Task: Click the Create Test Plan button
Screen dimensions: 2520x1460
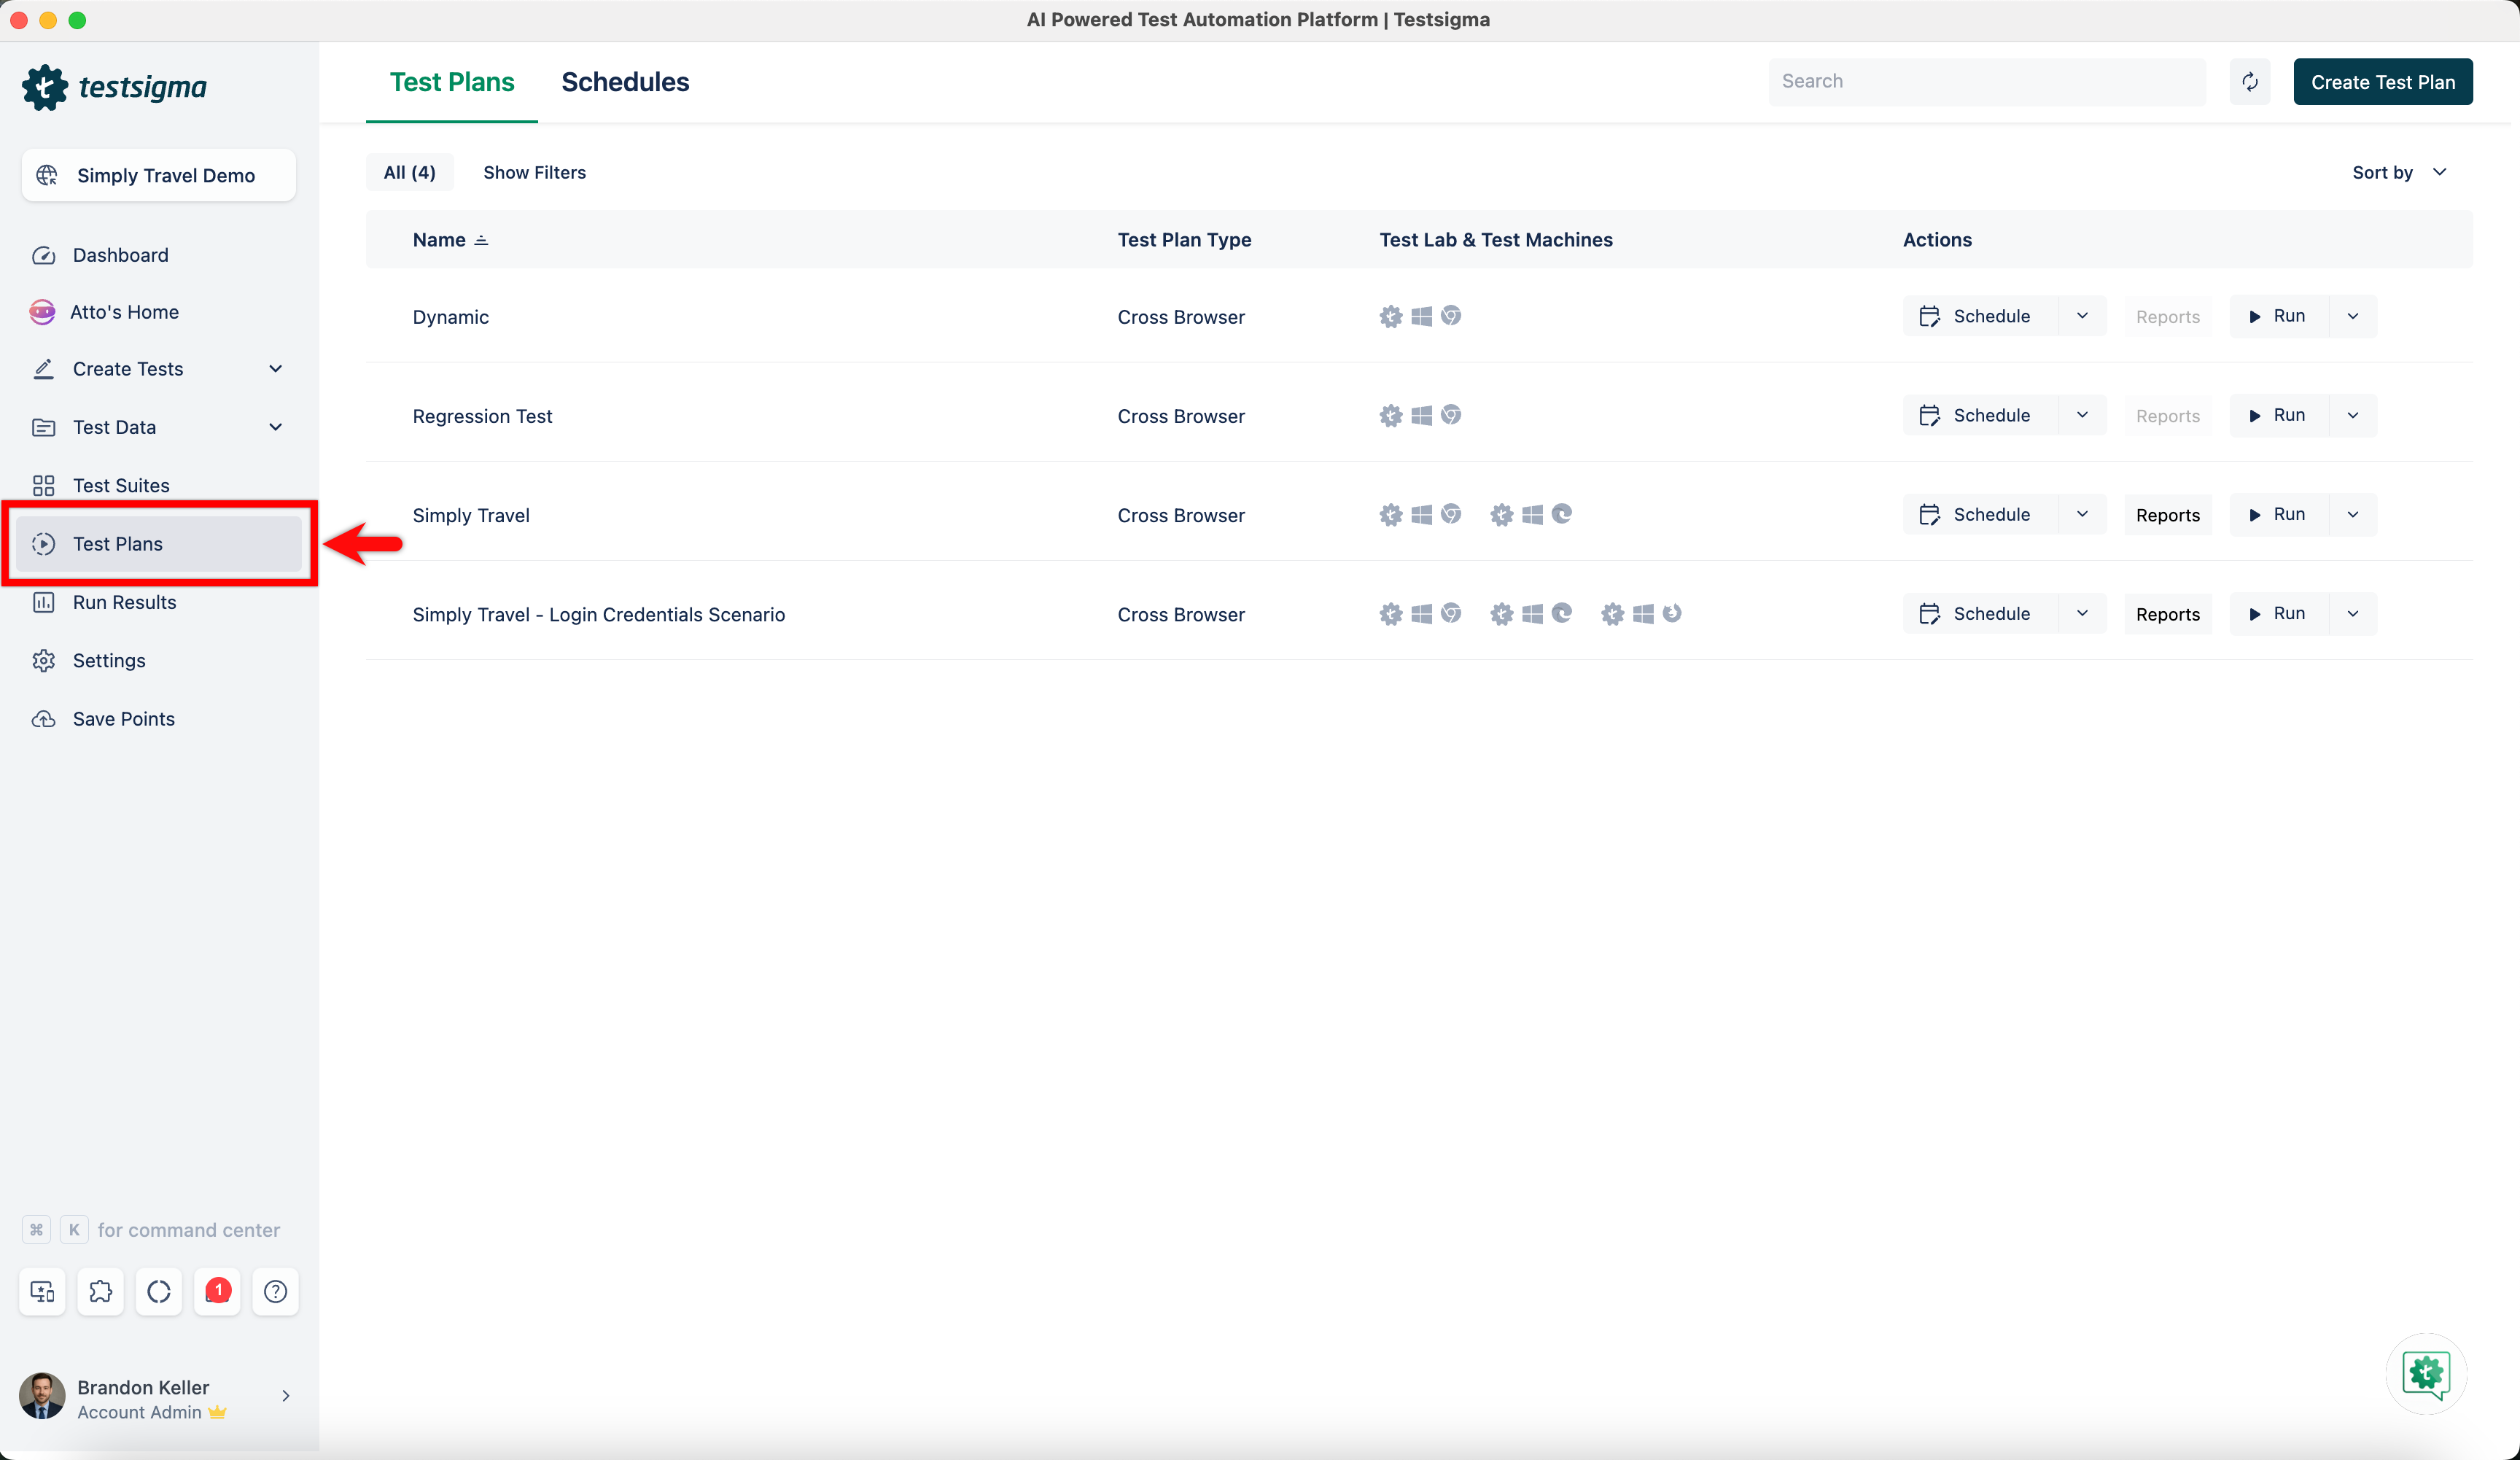Action: pyautogui.click(x=2382, y=82)
